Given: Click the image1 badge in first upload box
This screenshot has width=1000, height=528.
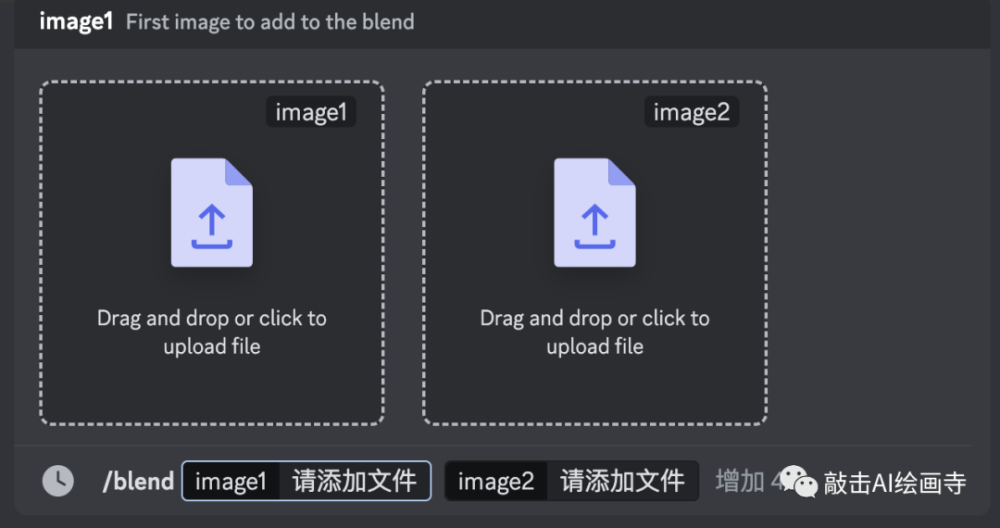Looking at the screenshot, I should (311, 112).
